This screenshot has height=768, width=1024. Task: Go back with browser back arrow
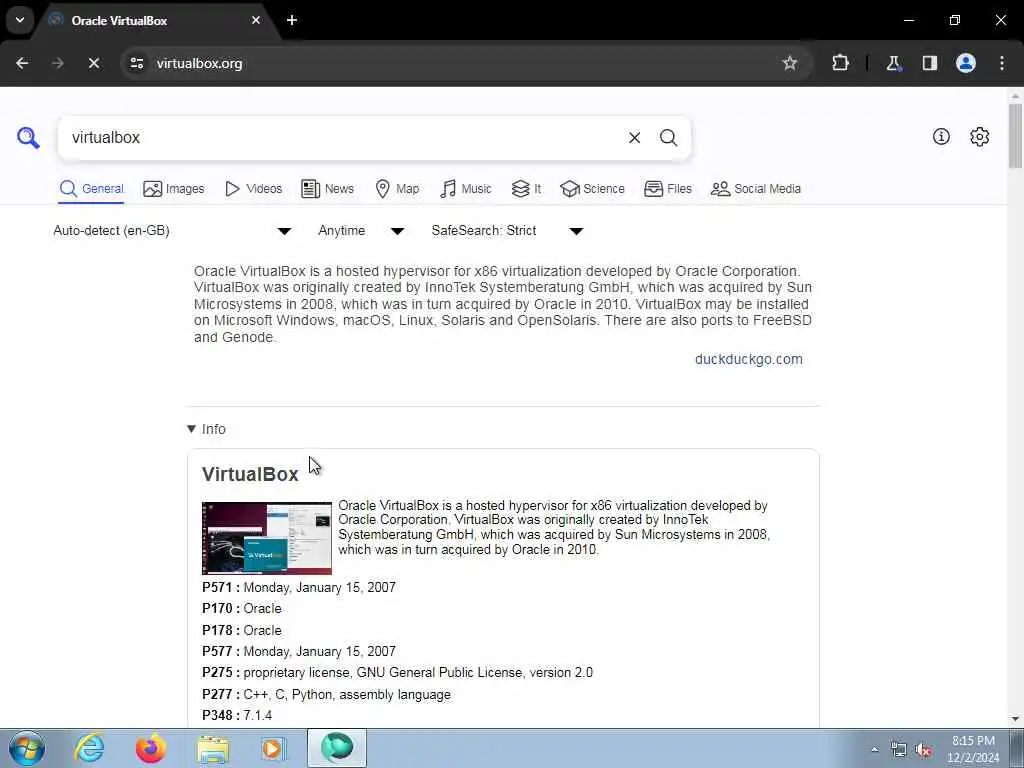click(x=22, y=63)
